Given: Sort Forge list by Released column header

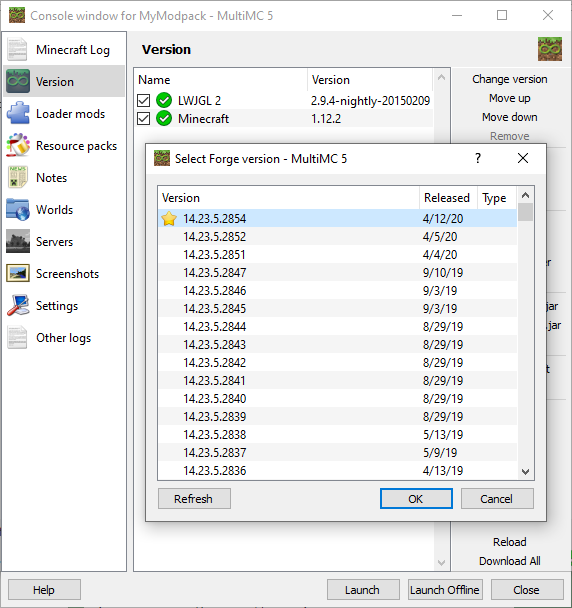Looking at the screenshot, I should tap(448, 198).
